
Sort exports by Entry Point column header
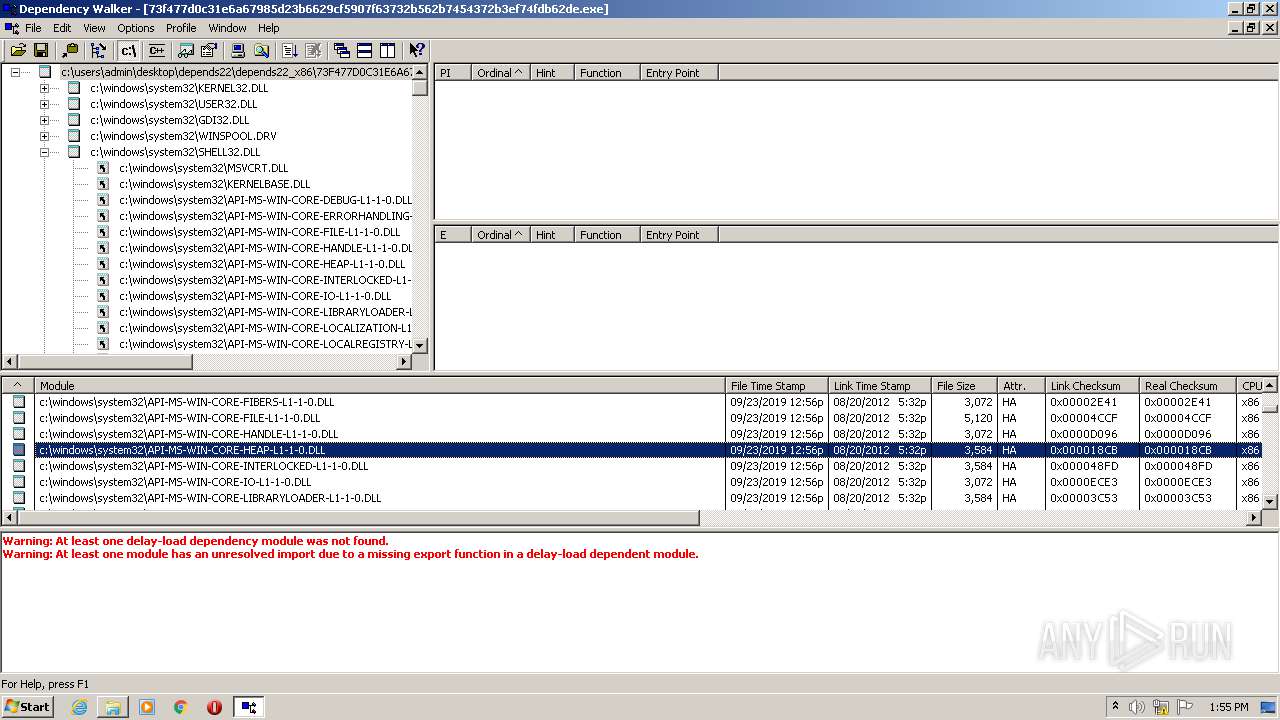pos(679,235)
